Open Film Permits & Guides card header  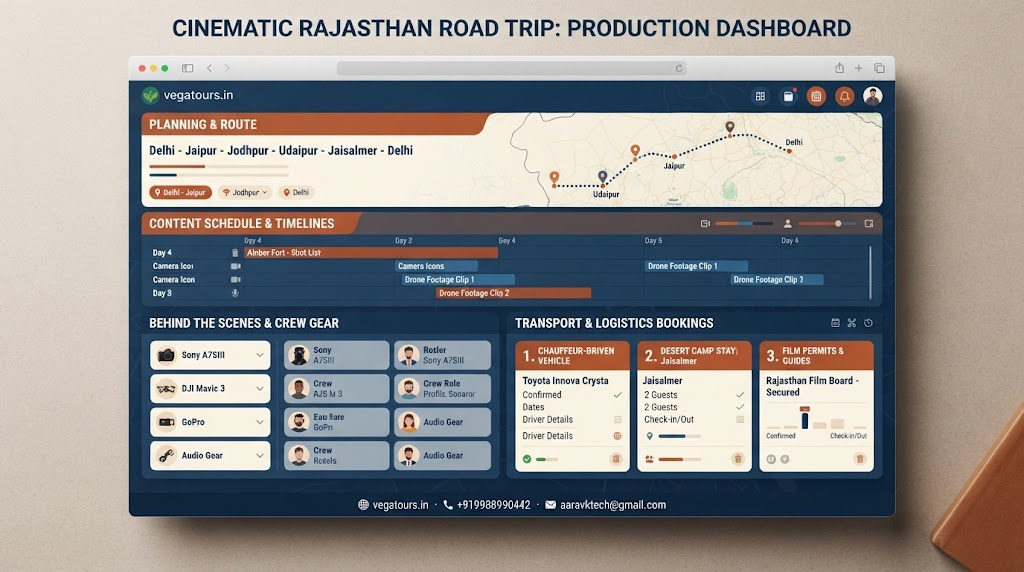pos(816,356)
